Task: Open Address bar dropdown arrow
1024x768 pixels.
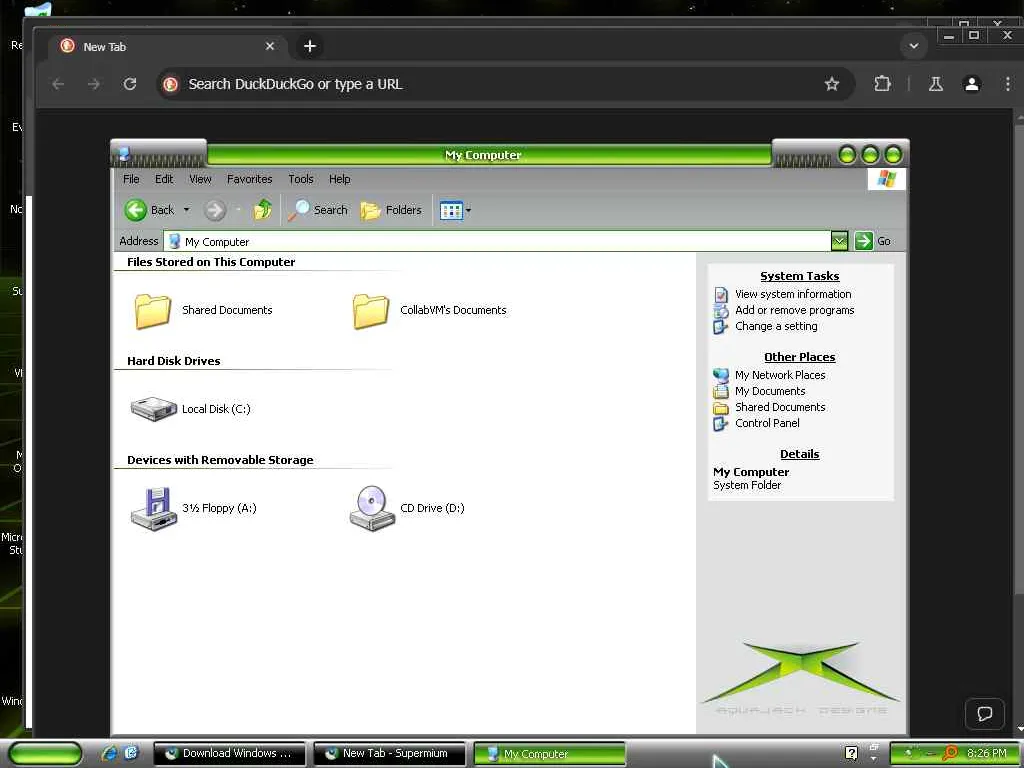Action: (839, 241)
